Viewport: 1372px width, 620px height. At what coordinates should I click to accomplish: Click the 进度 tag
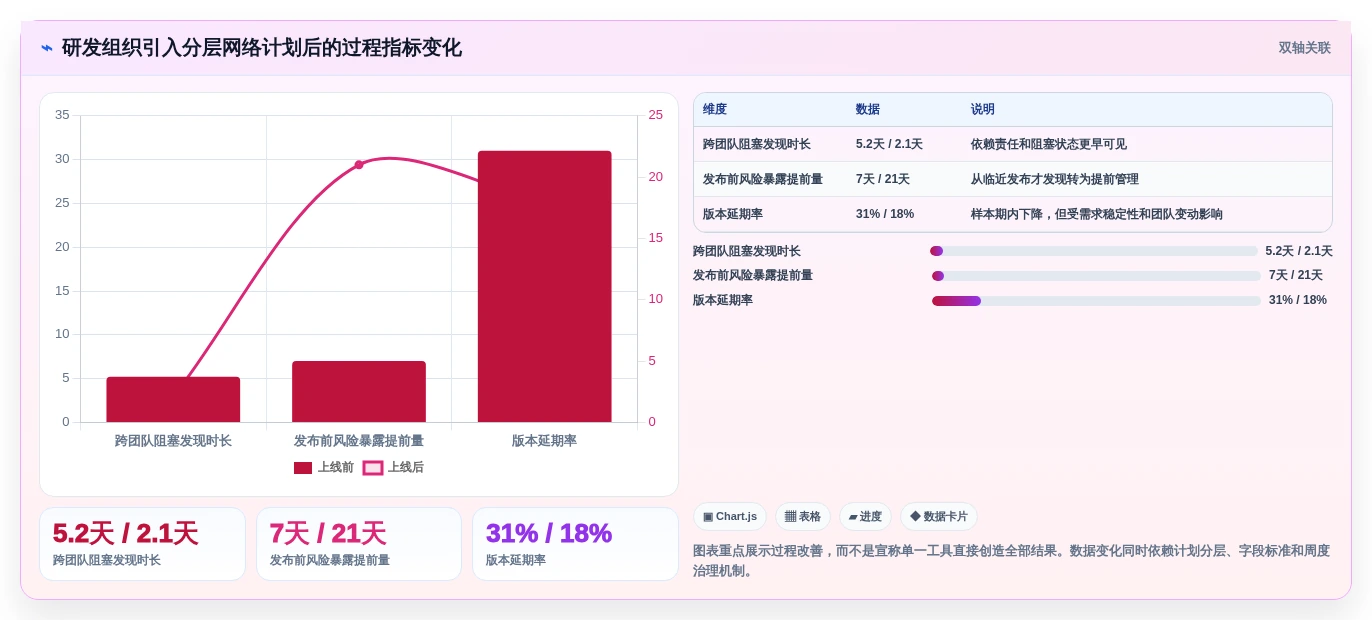pyautogui.click(x=865, y=517)
